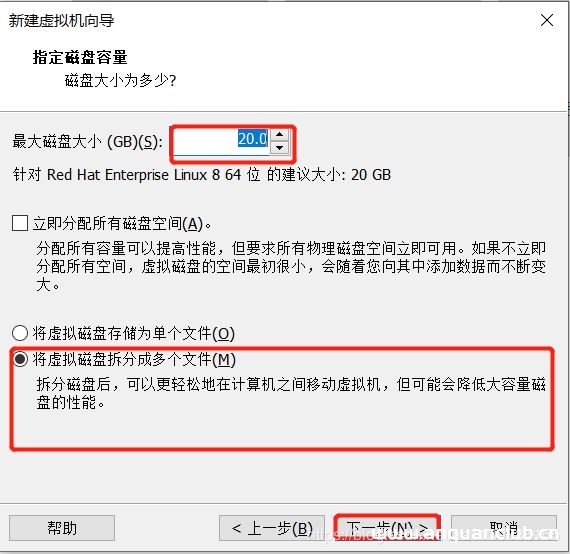Abort wizard via 取消 button
Viewport: 570px width, 554px height.
point(504,527)
